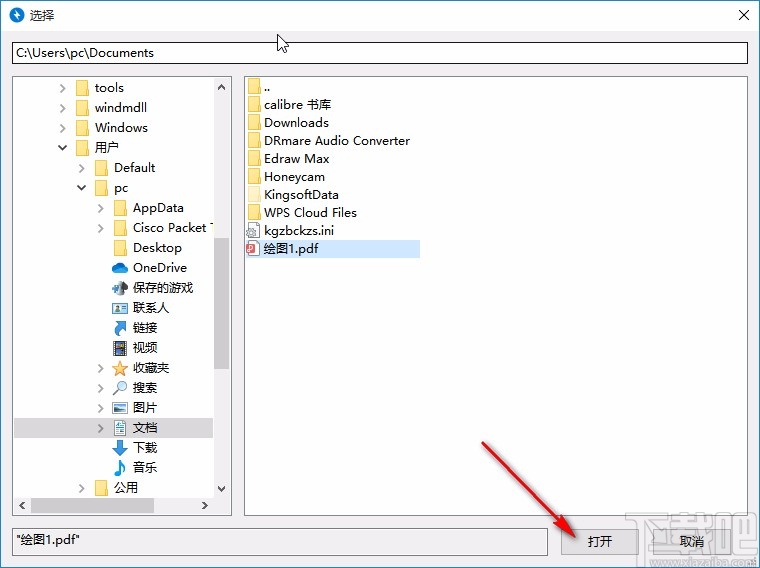Collapse the pc tree node

tap(81, 188)
